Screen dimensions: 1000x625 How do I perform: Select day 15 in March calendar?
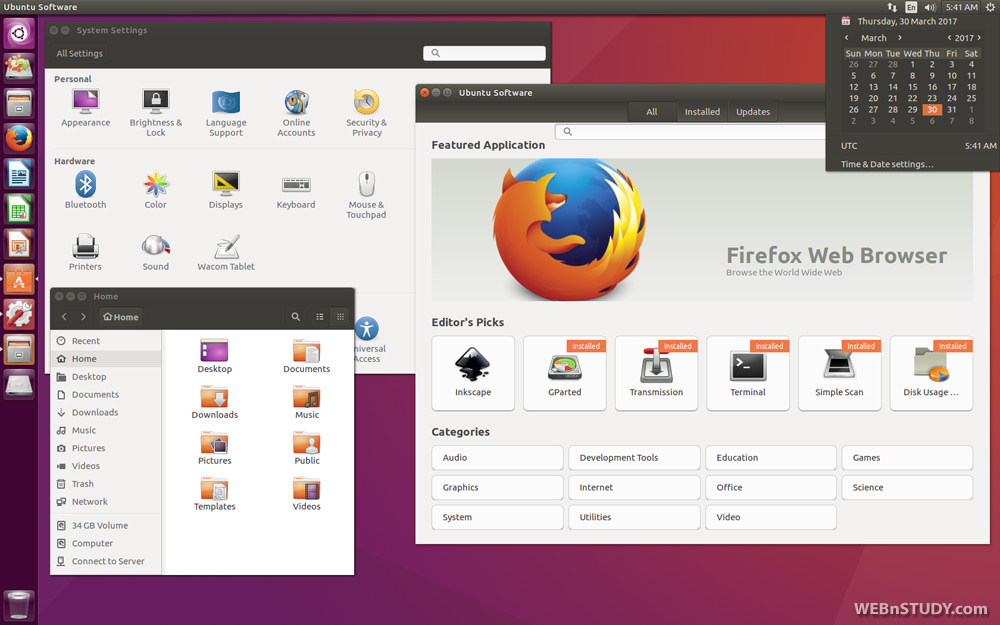click(913, 87)
